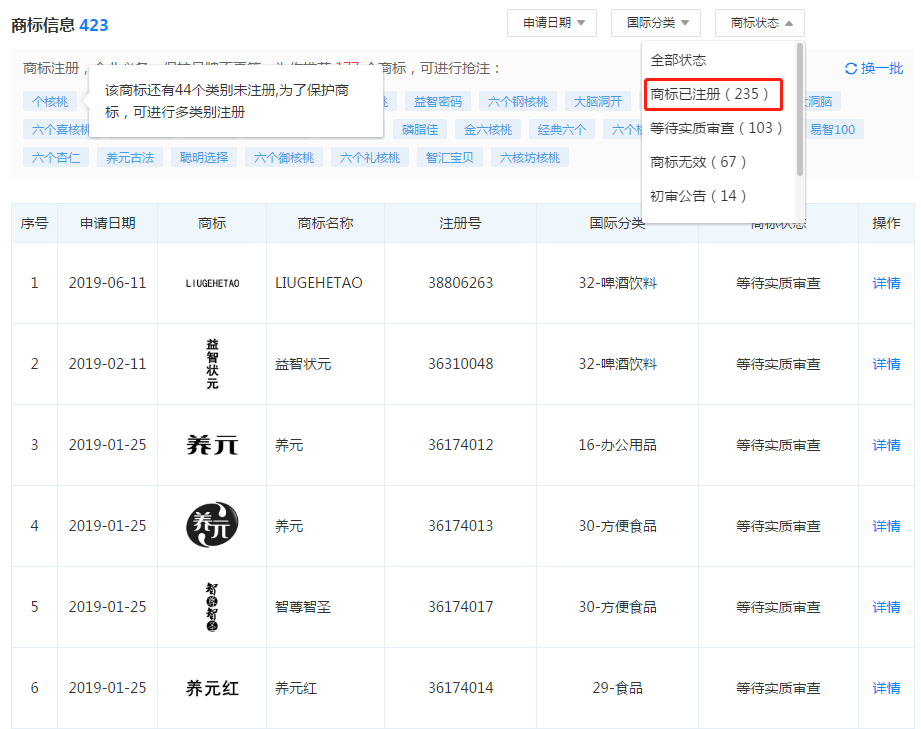Select 全部状态 in the status menu
This screenshot has width=921, height=729.
click(x=678, y=60)
